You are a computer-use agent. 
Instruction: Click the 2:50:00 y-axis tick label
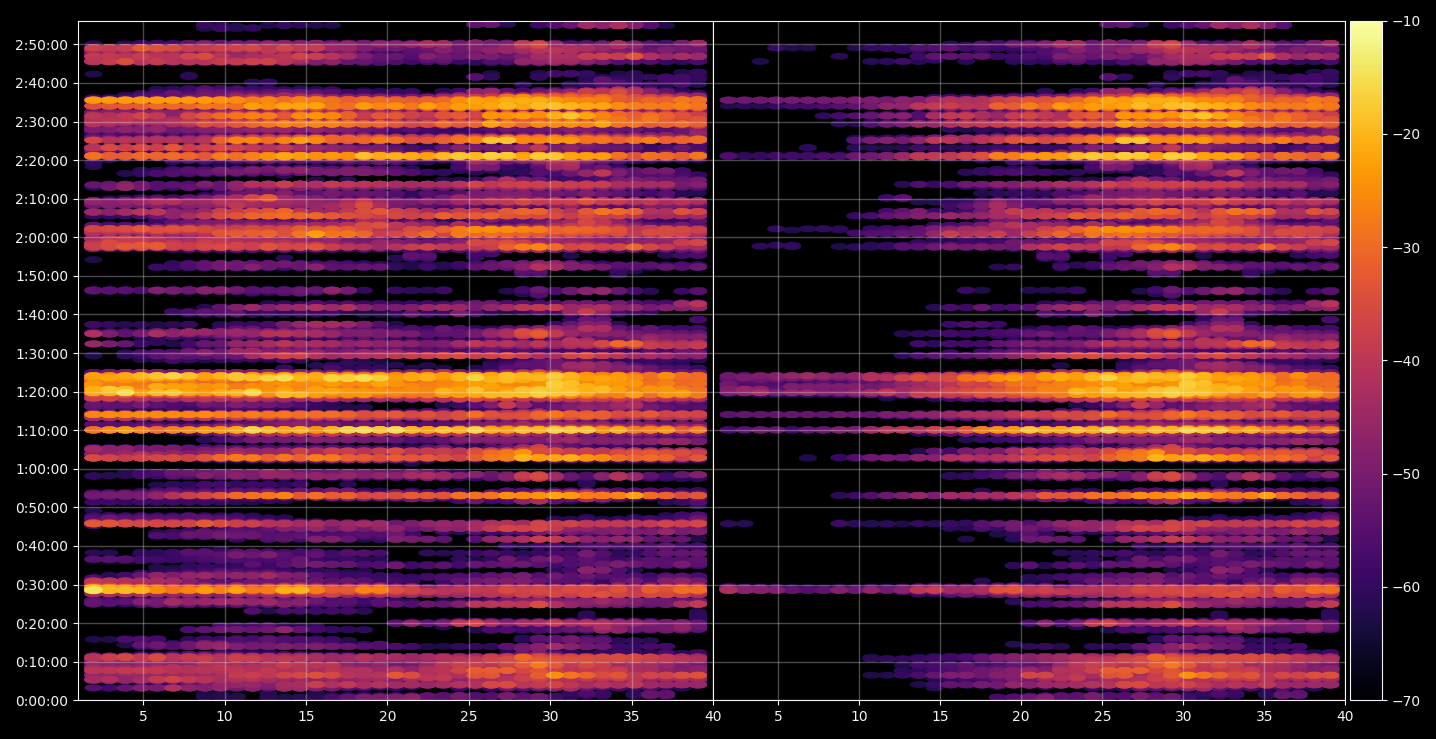tap(41, 45)
